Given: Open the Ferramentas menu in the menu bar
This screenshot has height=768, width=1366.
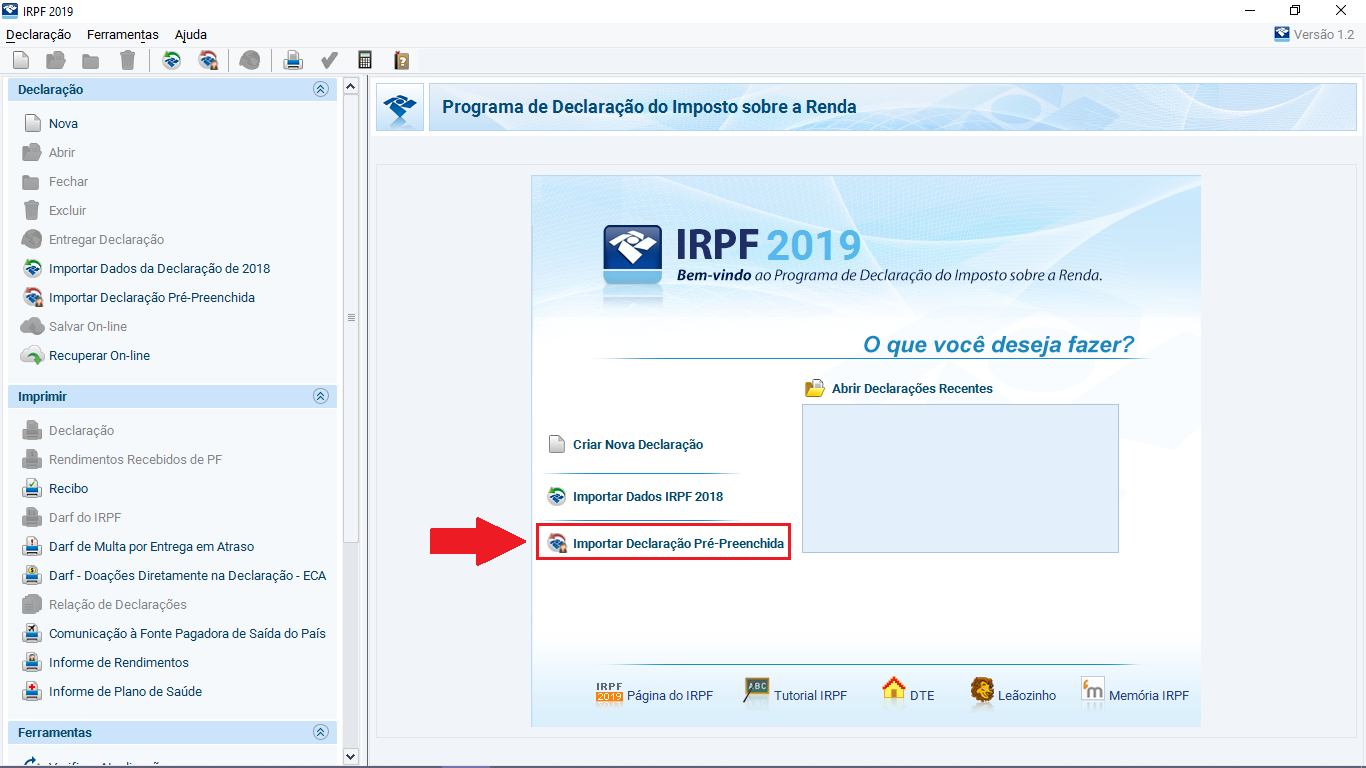Looking at the screenshot, I should (x=122, y=34).
